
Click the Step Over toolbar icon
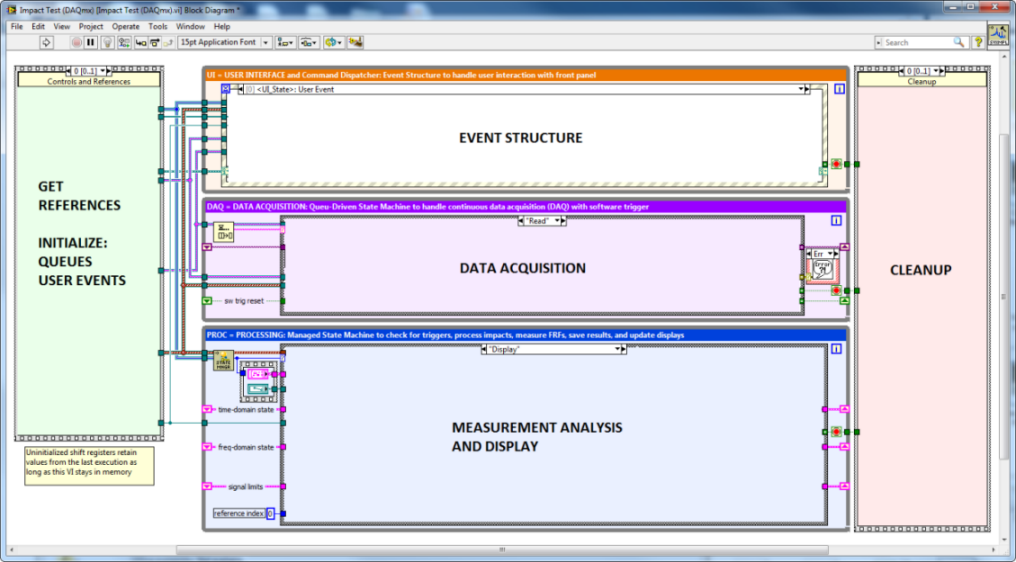(154, 42)
